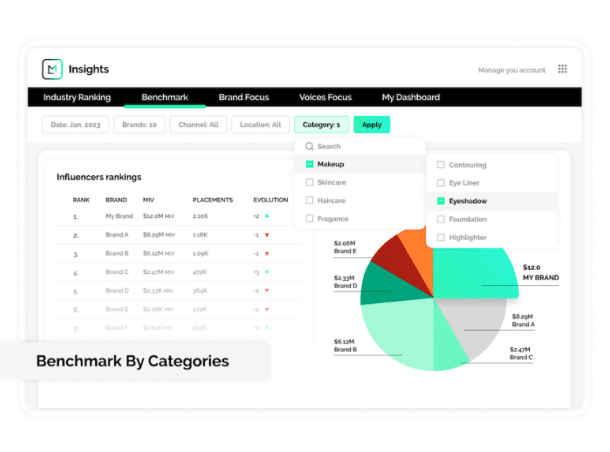Click the Insights logo icon
The height and width of the screenshot is (452, 610).
(x=52, y=69)
